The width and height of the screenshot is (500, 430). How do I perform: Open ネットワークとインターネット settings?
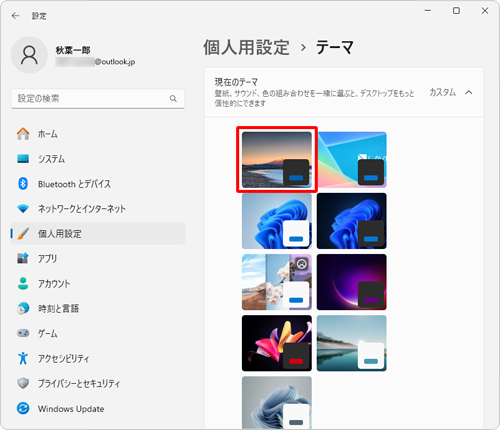coord(98,209)
